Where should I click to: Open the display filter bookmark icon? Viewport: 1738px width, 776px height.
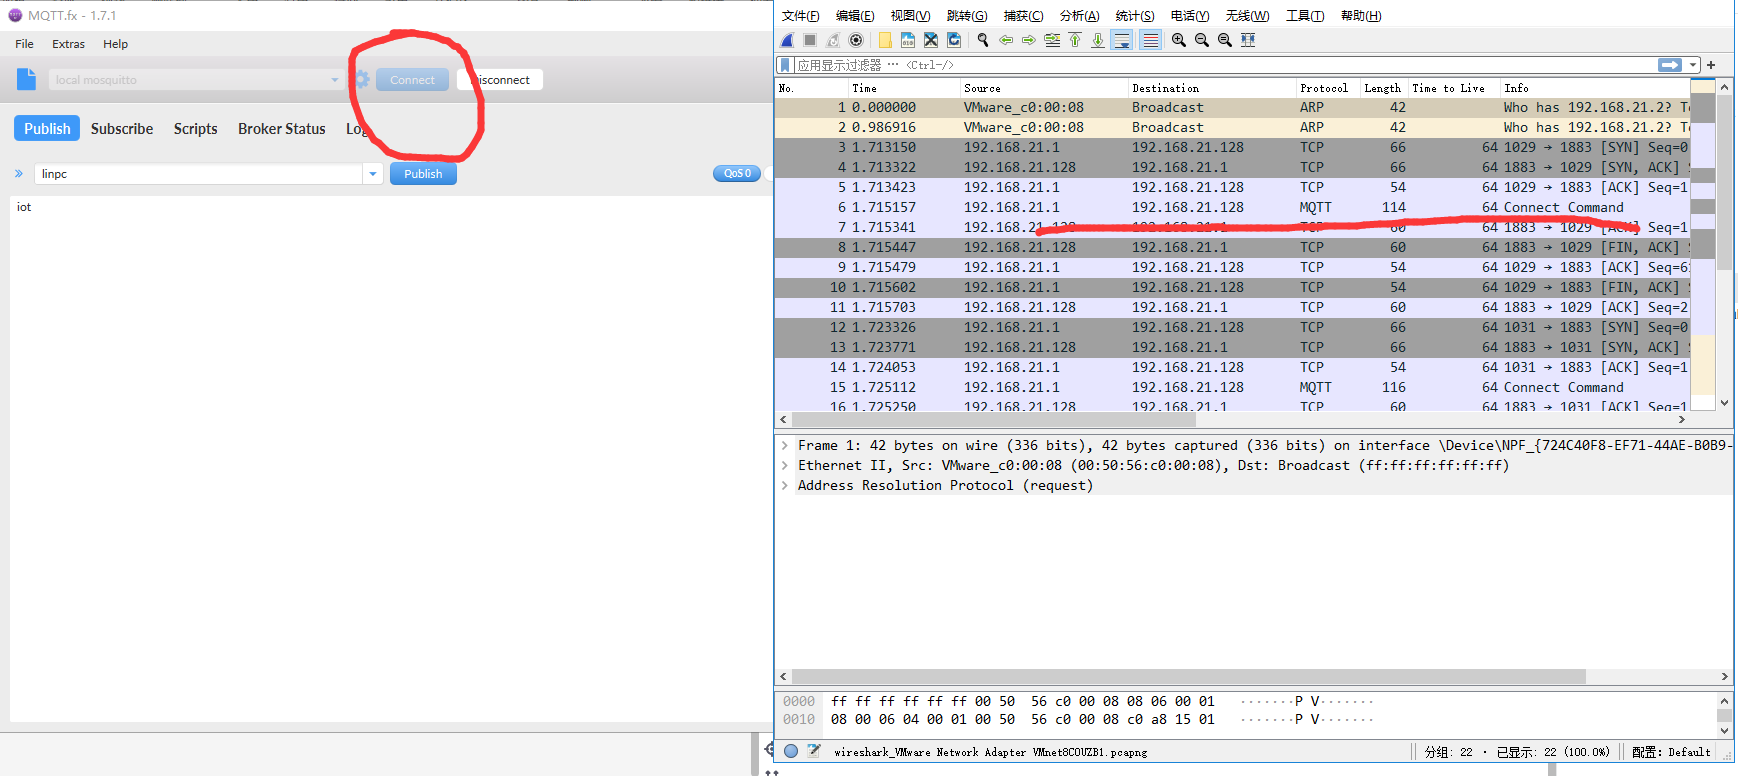[786, 65]
